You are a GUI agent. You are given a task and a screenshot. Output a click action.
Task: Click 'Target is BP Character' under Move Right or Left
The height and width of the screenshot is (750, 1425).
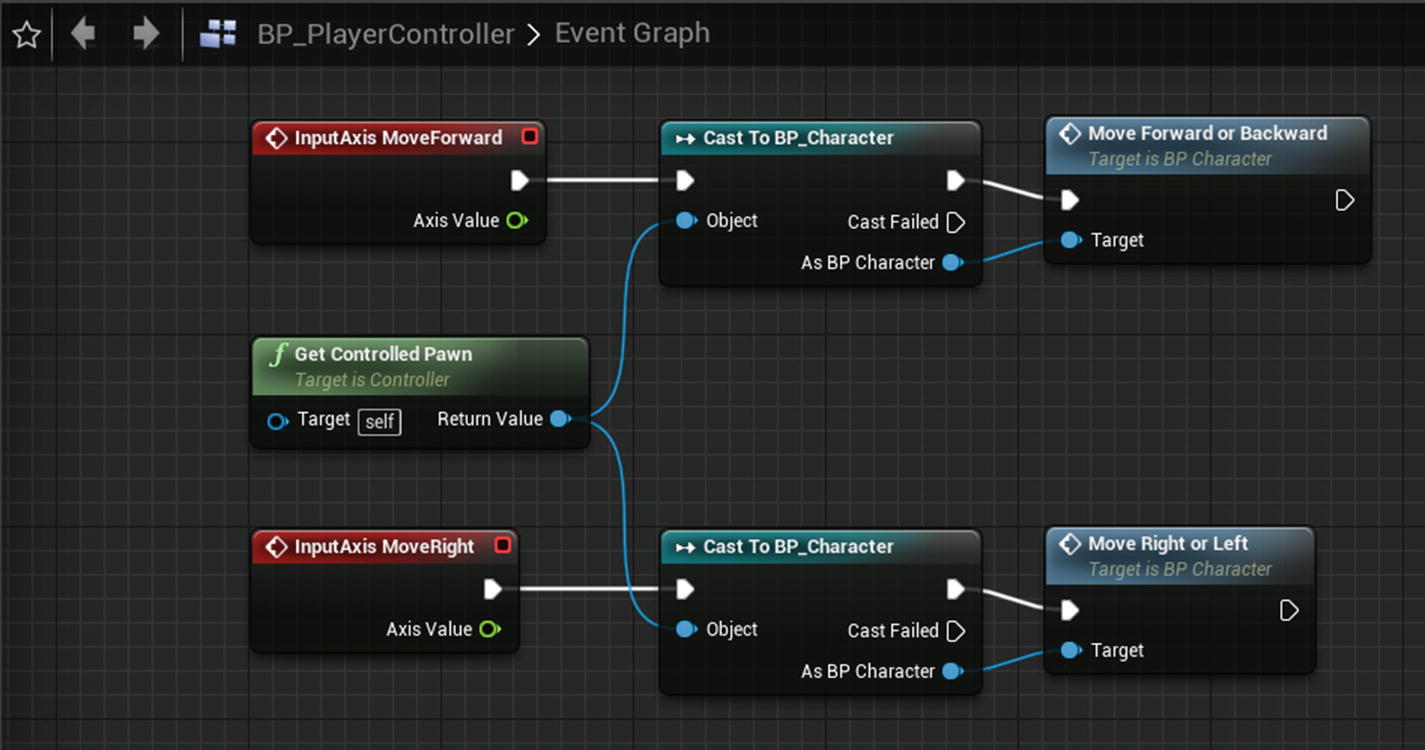1180,569
